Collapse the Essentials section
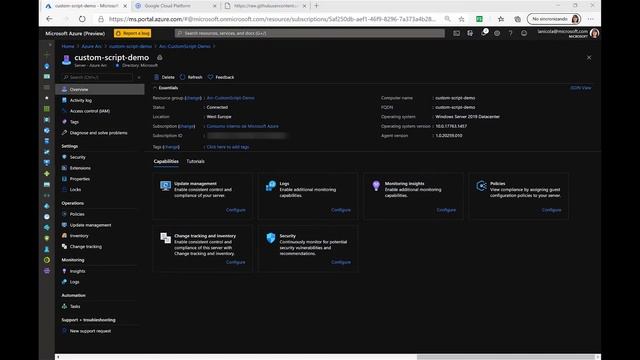640x360 pixels. pos(155,88)
